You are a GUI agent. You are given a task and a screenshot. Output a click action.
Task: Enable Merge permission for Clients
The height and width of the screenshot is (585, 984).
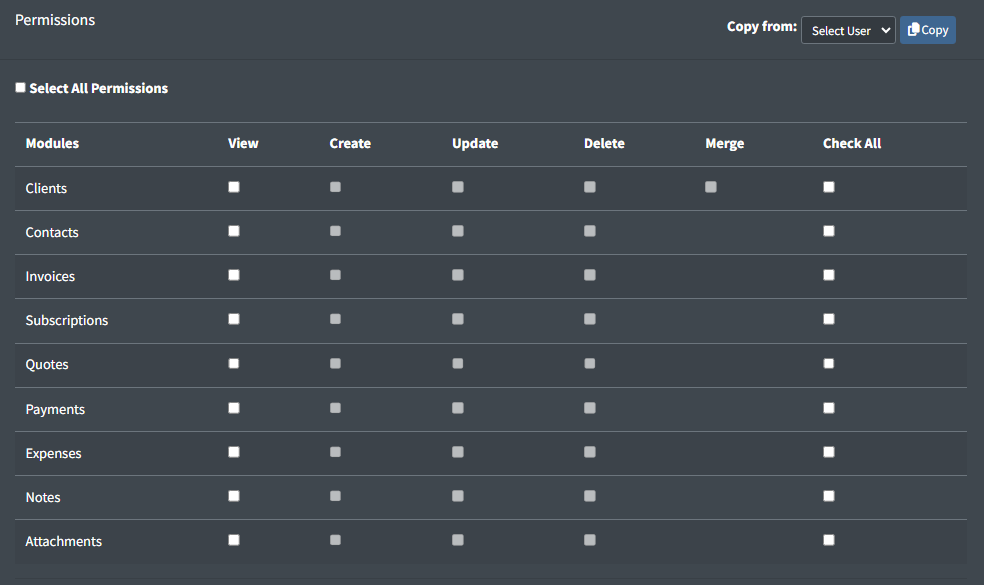(x=710, y=186)
